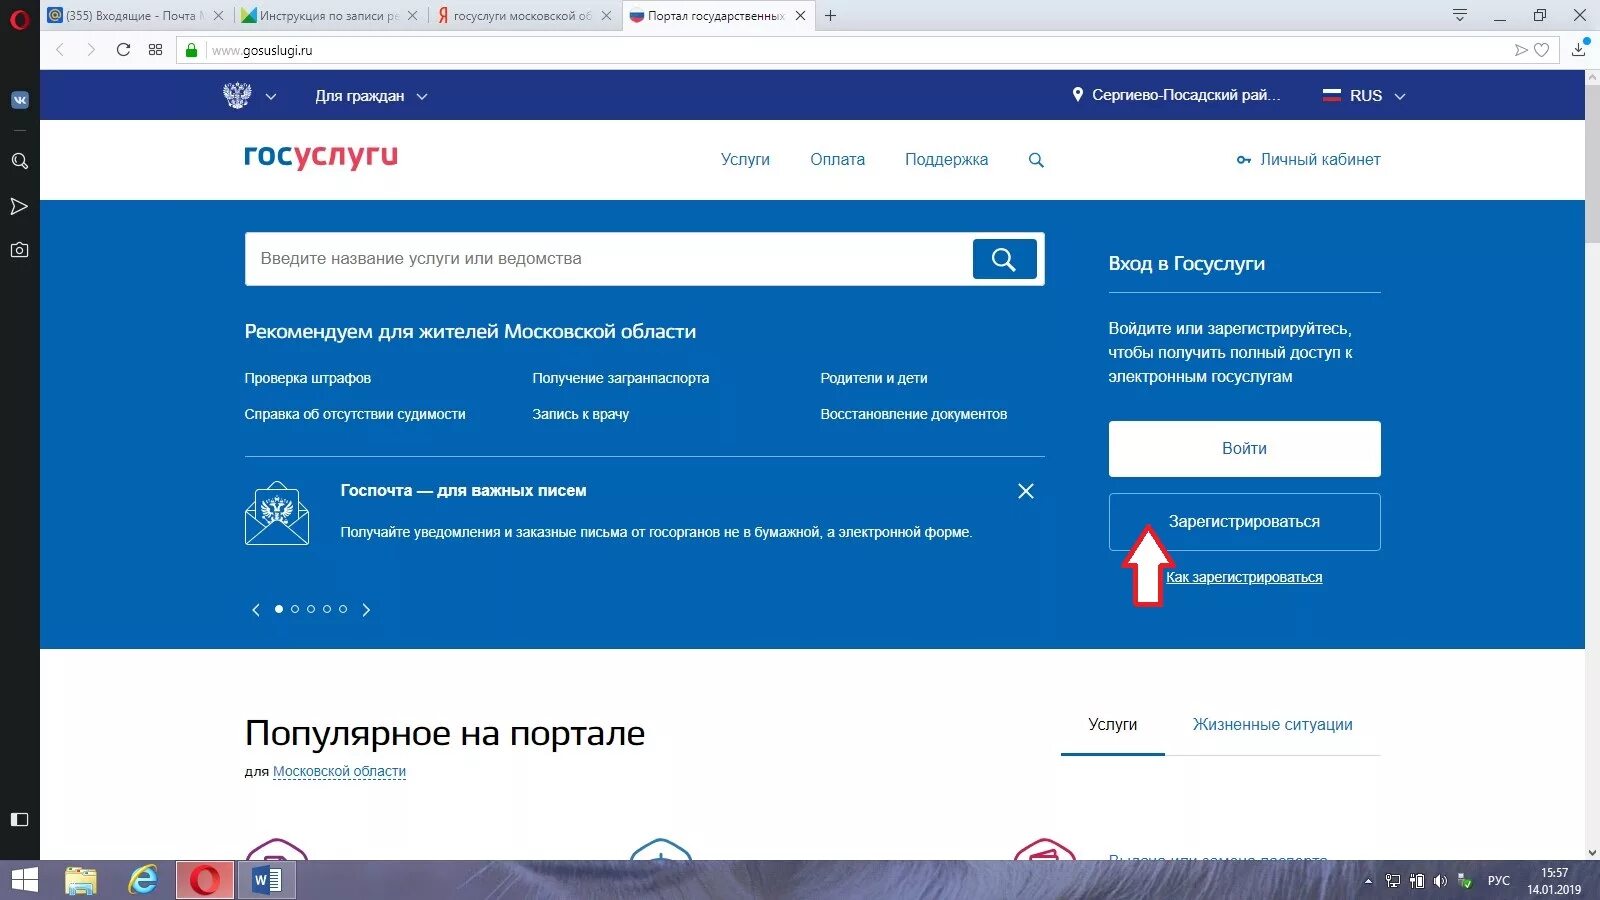This screenshot has width=1600, height=900.
Task: Launch Internet Explorer from taskbar
Action: click(x=143, y=880)
